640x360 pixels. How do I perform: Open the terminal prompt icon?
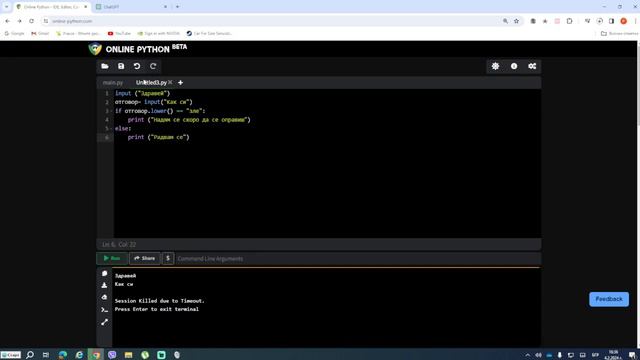click(x=104, y=310)
